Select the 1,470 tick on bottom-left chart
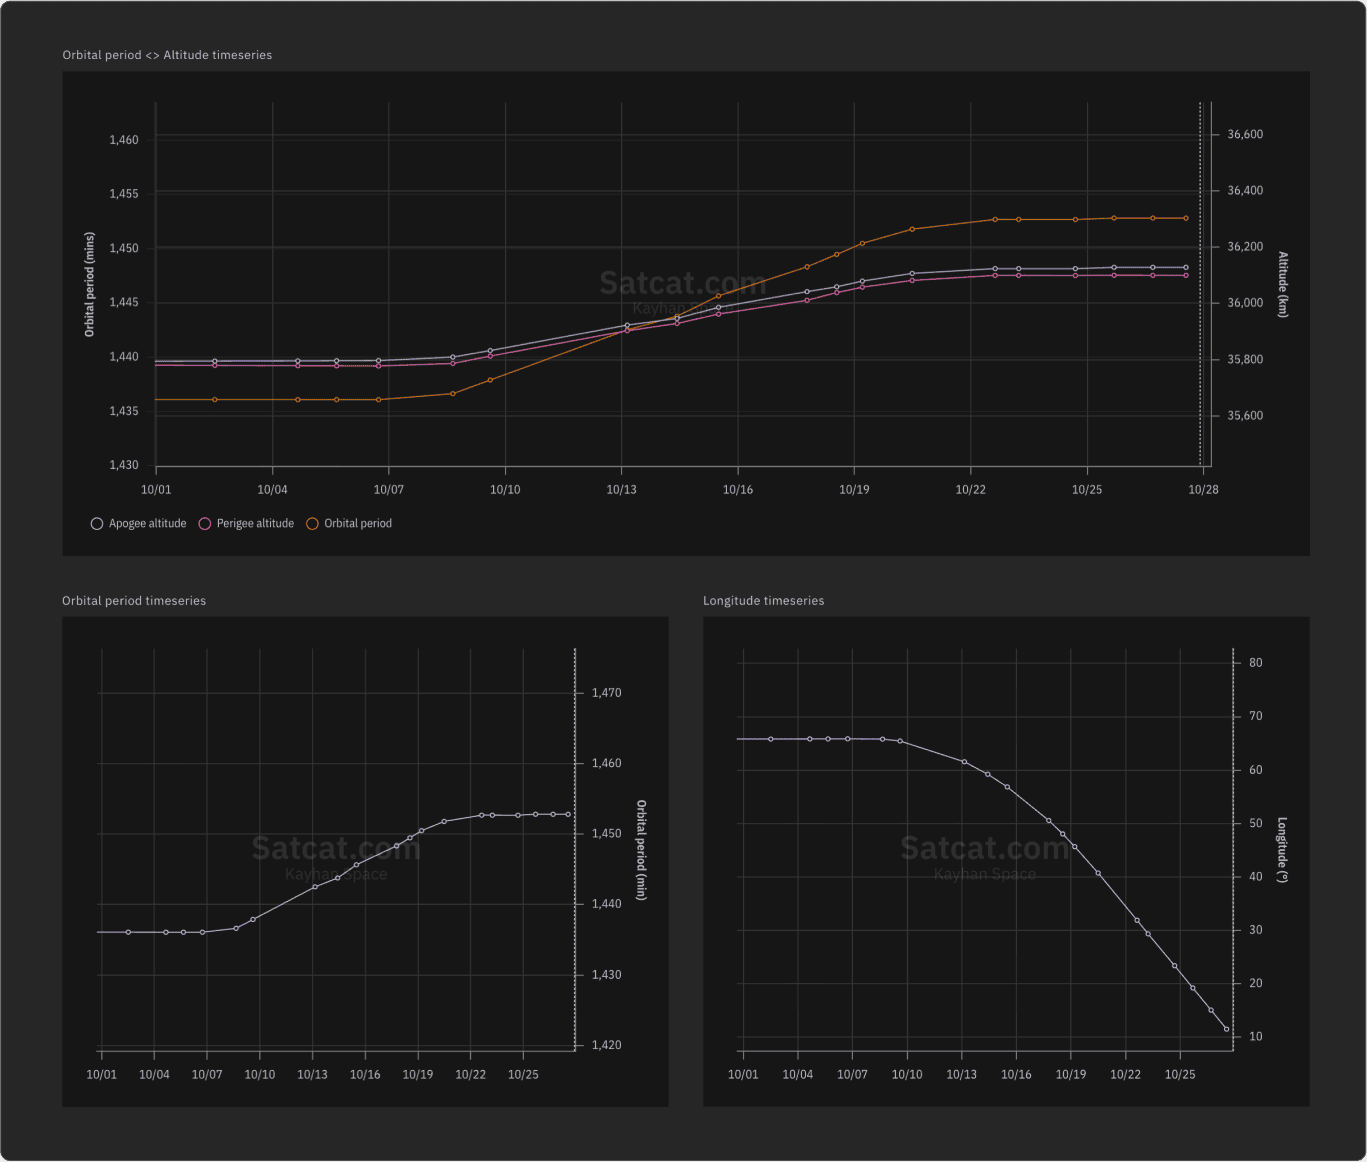 click(x=606, y=693)
